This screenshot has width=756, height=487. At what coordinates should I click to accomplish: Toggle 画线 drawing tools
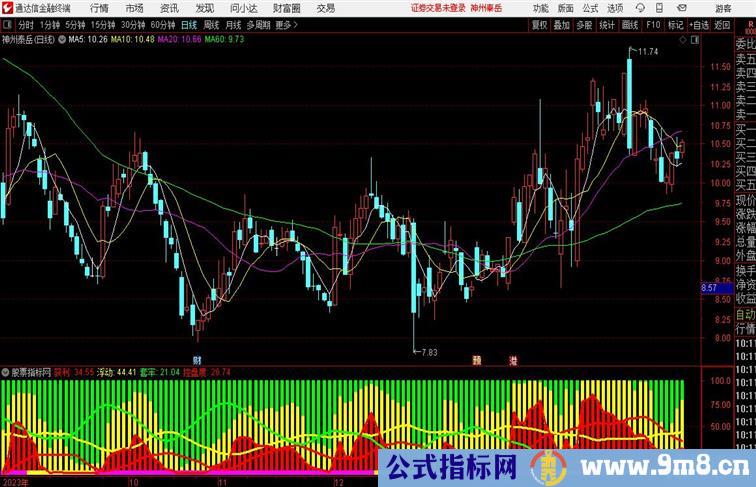630,25
